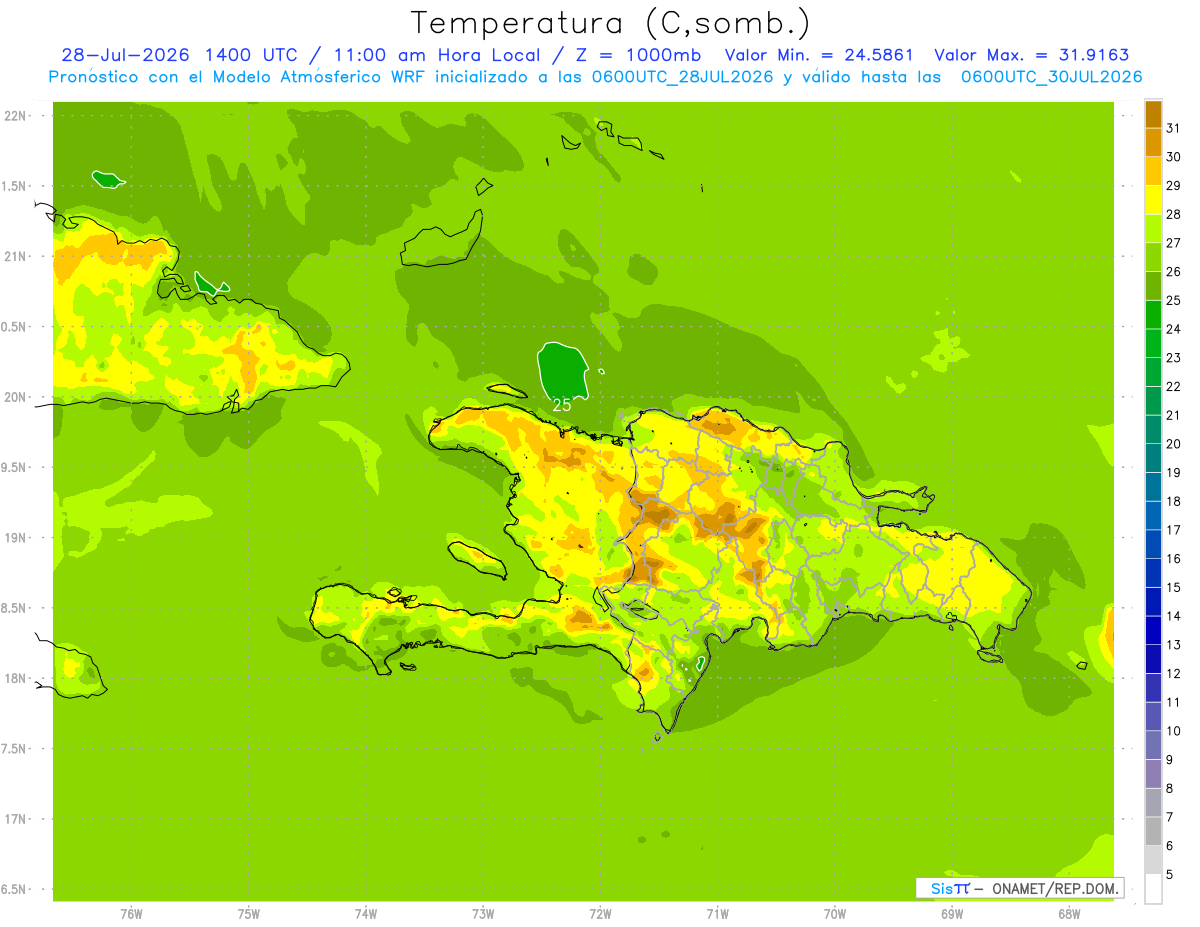Click the "74W" longitude axis label
This screenshot has width=1200, height=927.
[x=366, y=914]
